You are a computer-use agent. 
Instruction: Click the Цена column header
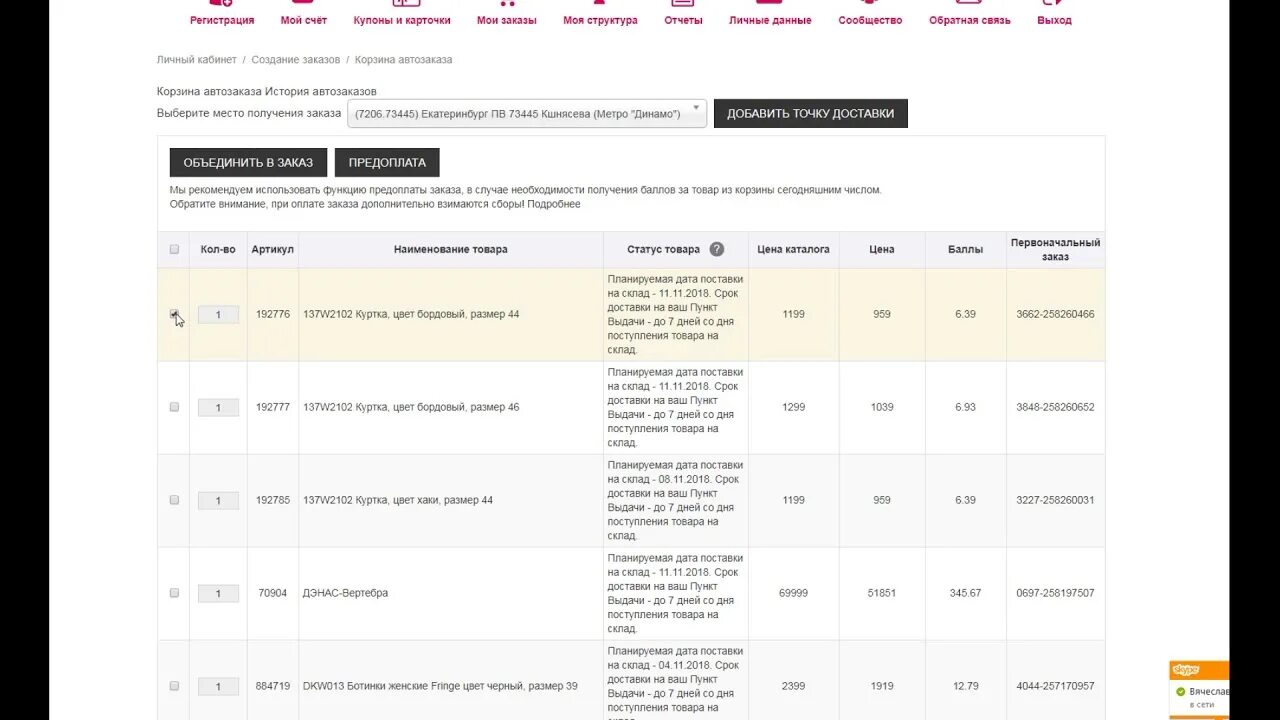[x=882, y=249]
